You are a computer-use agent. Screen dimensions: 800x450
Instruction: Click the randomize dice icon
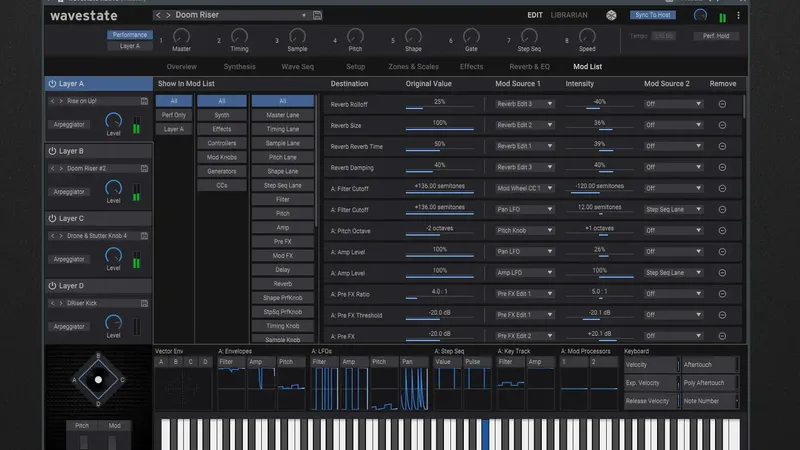(x=611, y=15)
